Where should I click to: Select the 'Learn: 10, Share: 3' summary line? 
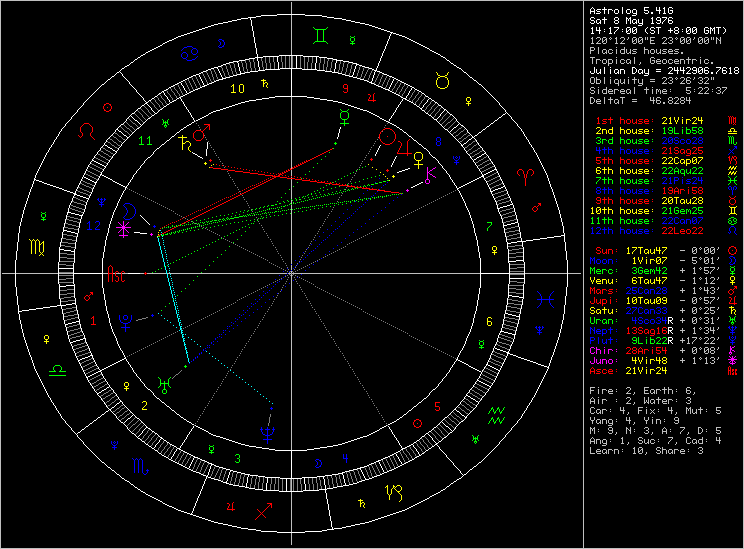pyautogui.click(x=646, y=451)
